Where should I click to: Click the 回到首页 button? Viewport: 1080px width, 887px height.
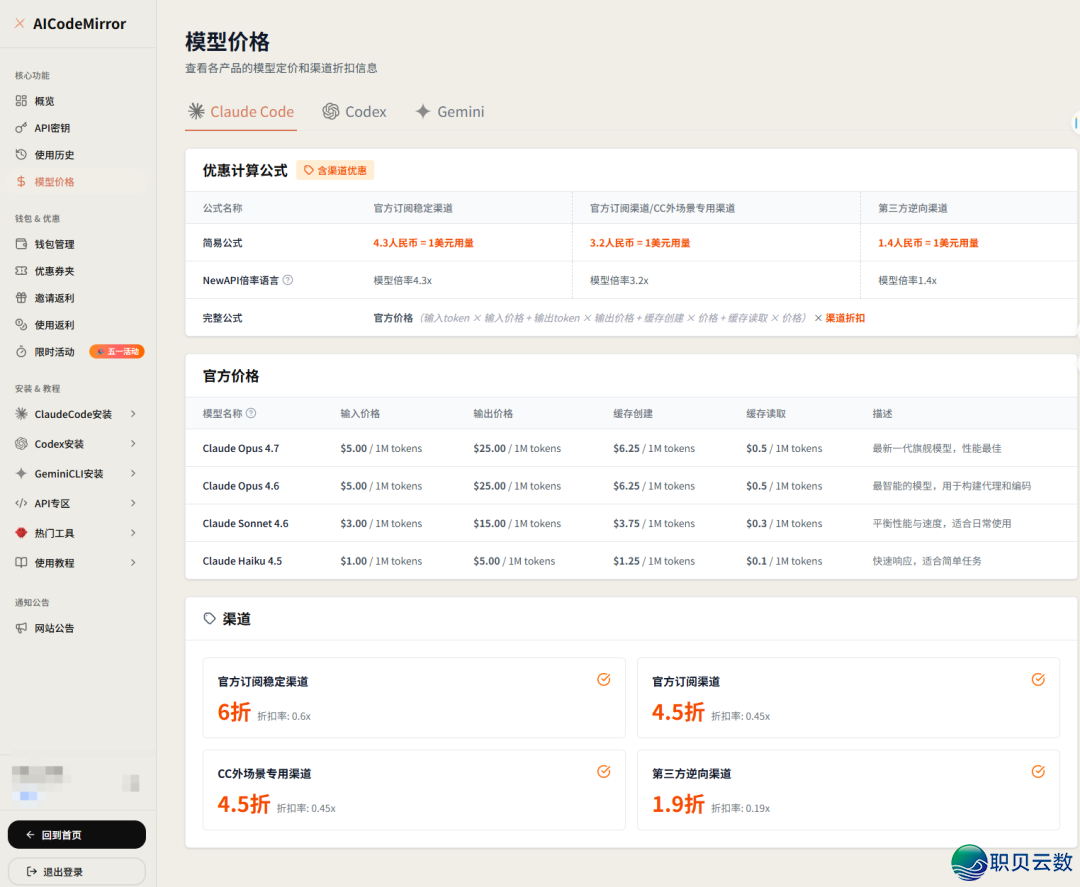pyautogui.click(x=77, y=835)
